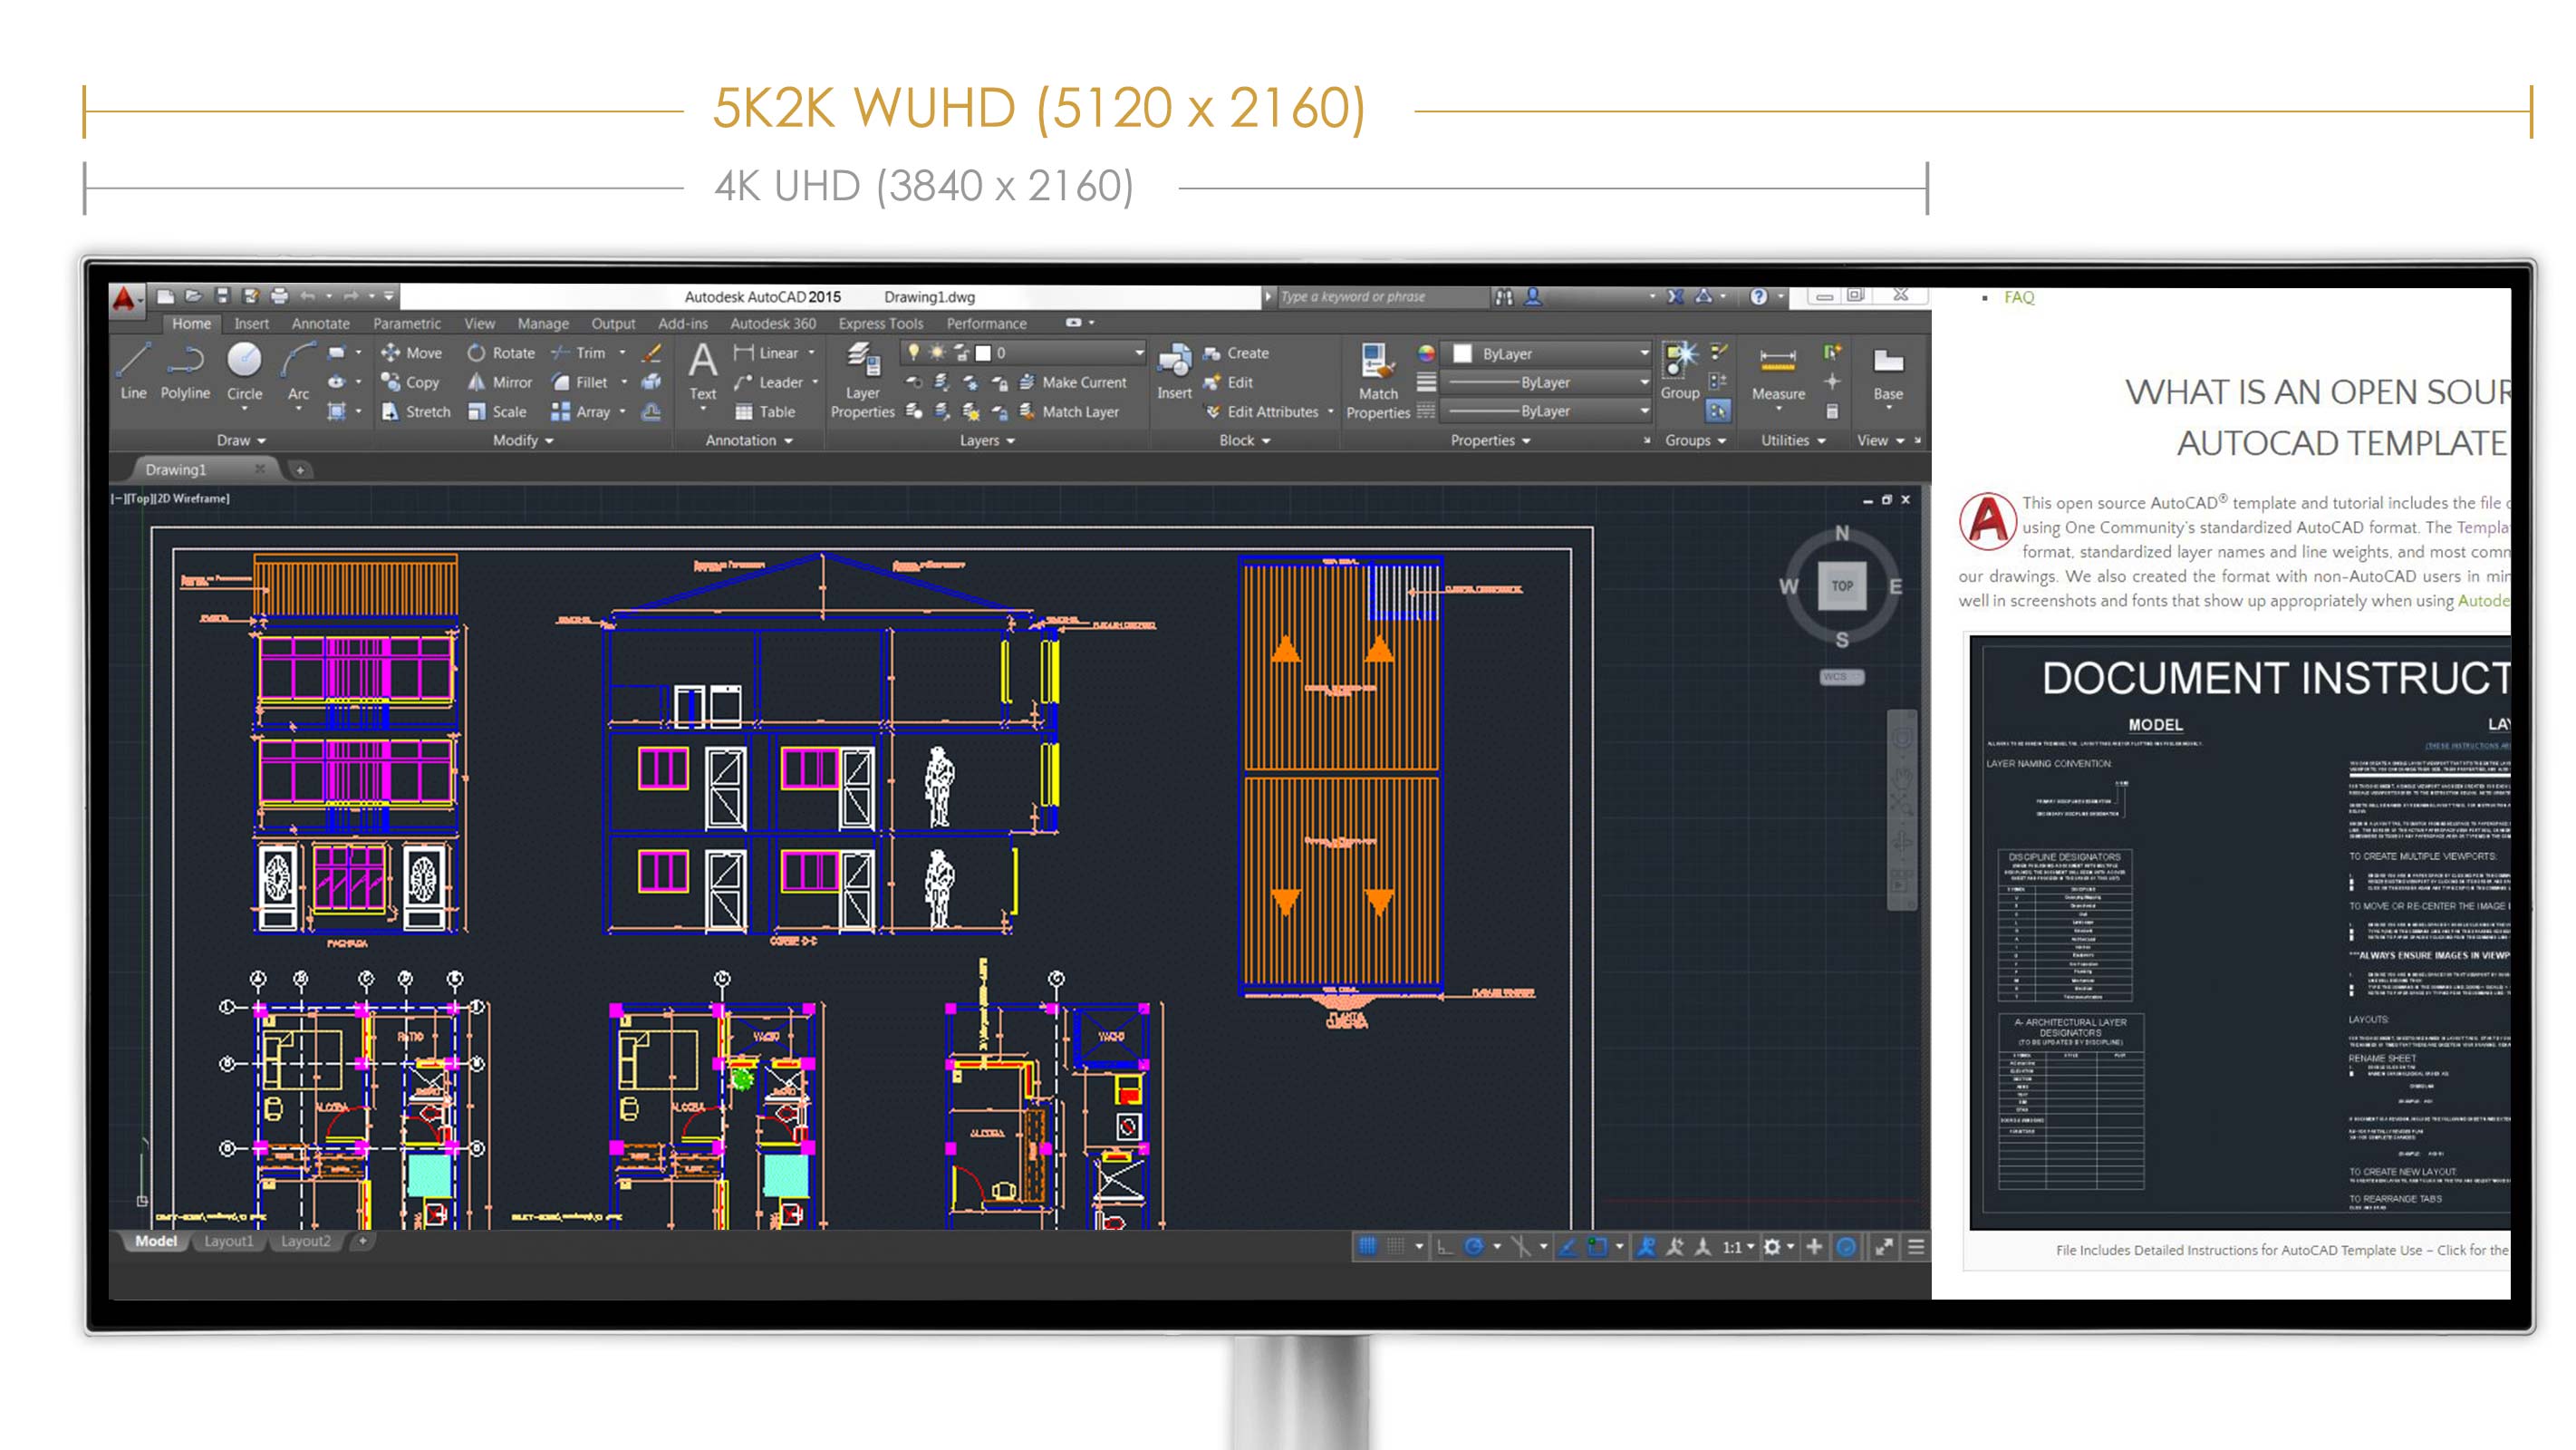
Task: Select the Trim tool
Action: click(x=579, y=353)
